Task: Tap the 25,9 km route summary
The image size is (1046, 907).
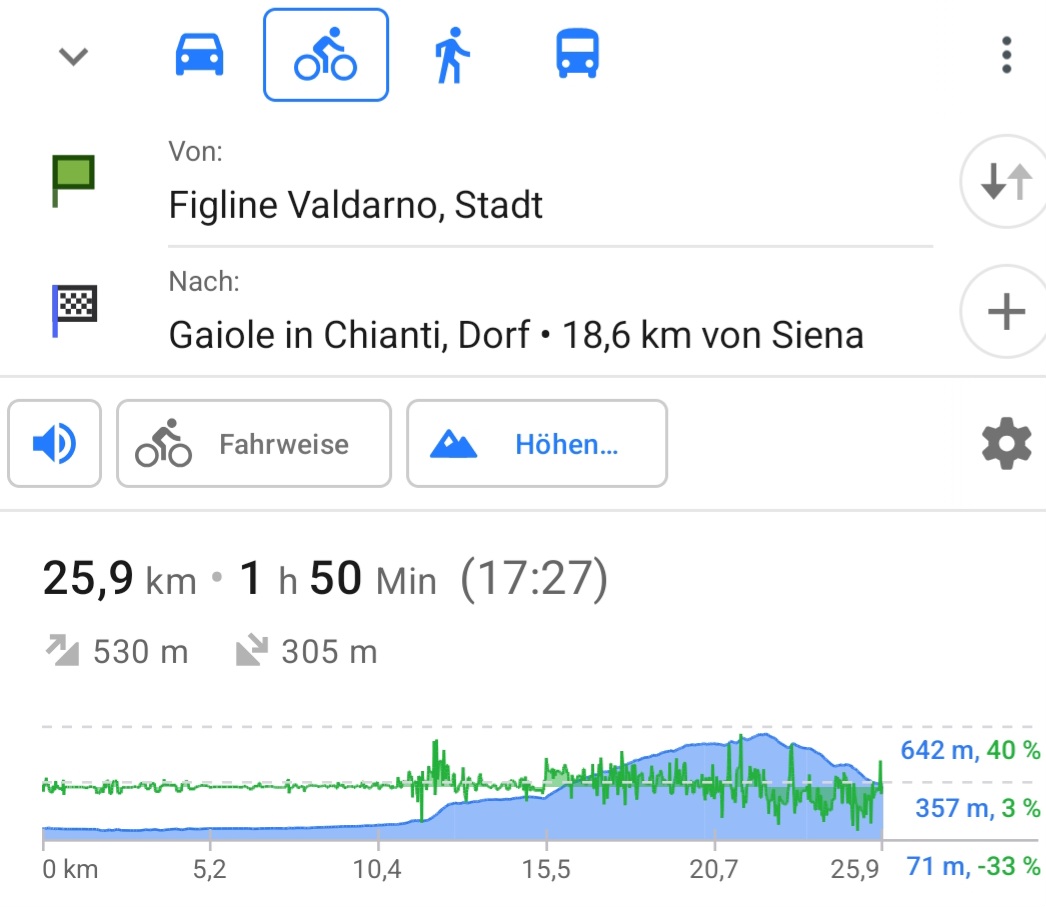Action: (119, 580)
